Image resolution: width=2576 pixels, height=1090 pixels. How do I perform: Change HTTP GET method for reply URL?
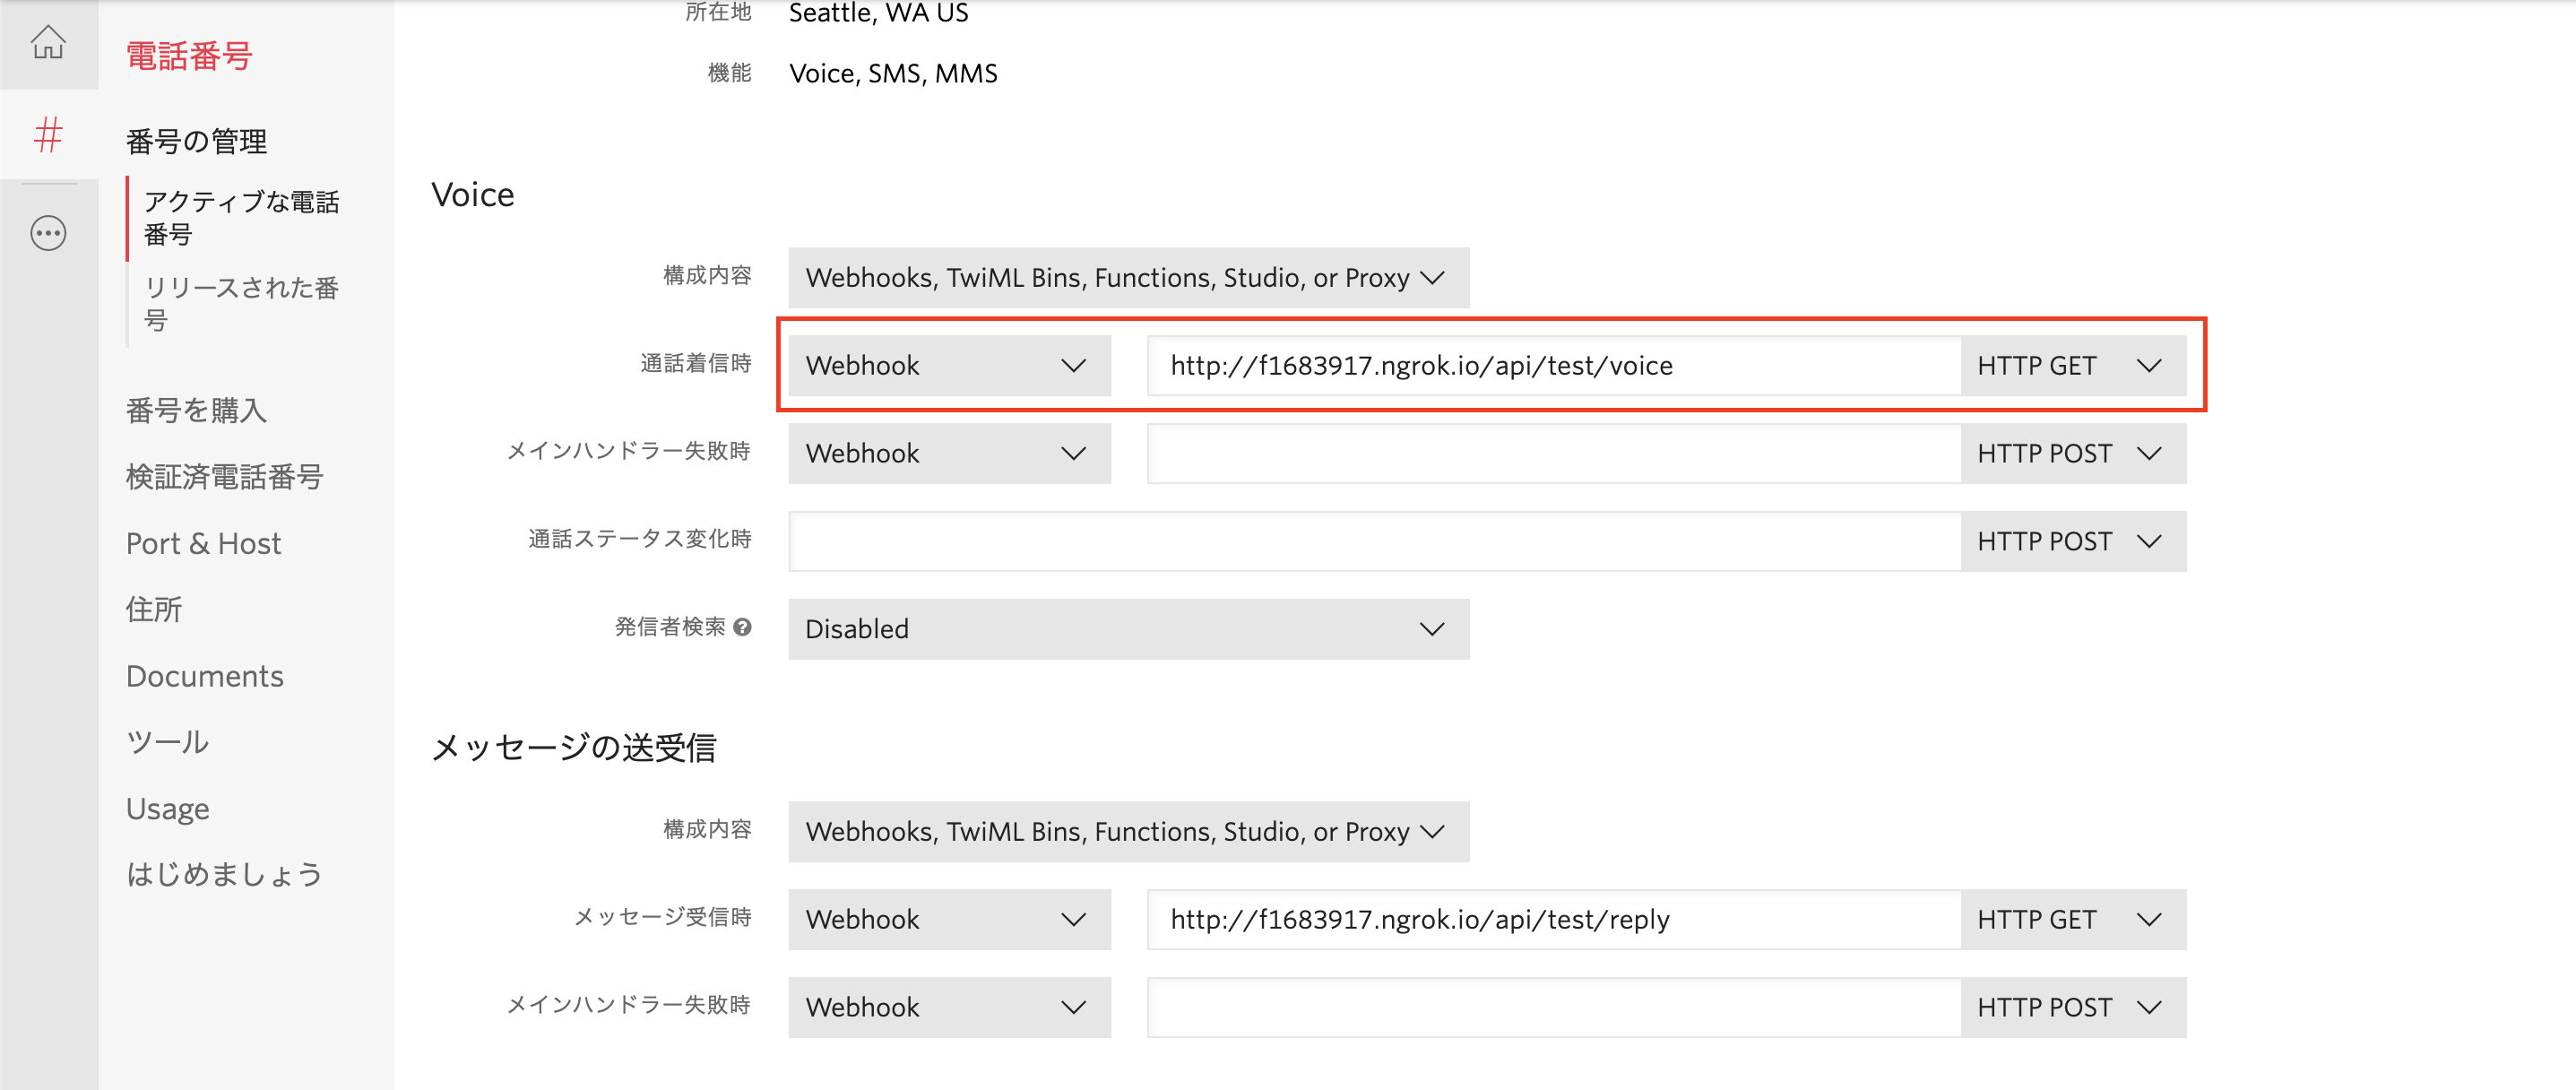pos(2073,920)
